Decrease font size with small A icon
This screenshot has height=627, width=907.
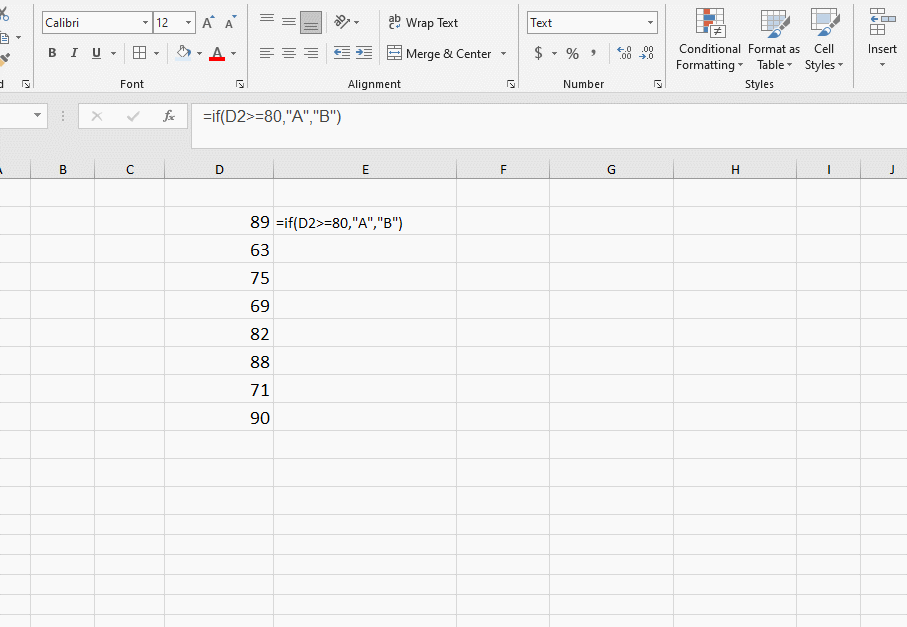[x=230, y=23]
